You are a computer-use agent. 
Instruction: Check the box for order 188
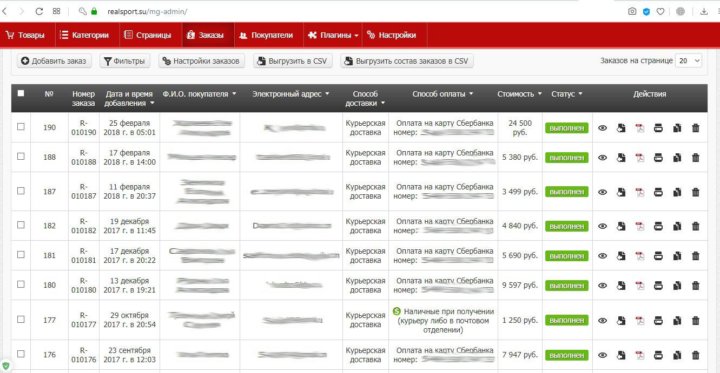tap(21, 156)
